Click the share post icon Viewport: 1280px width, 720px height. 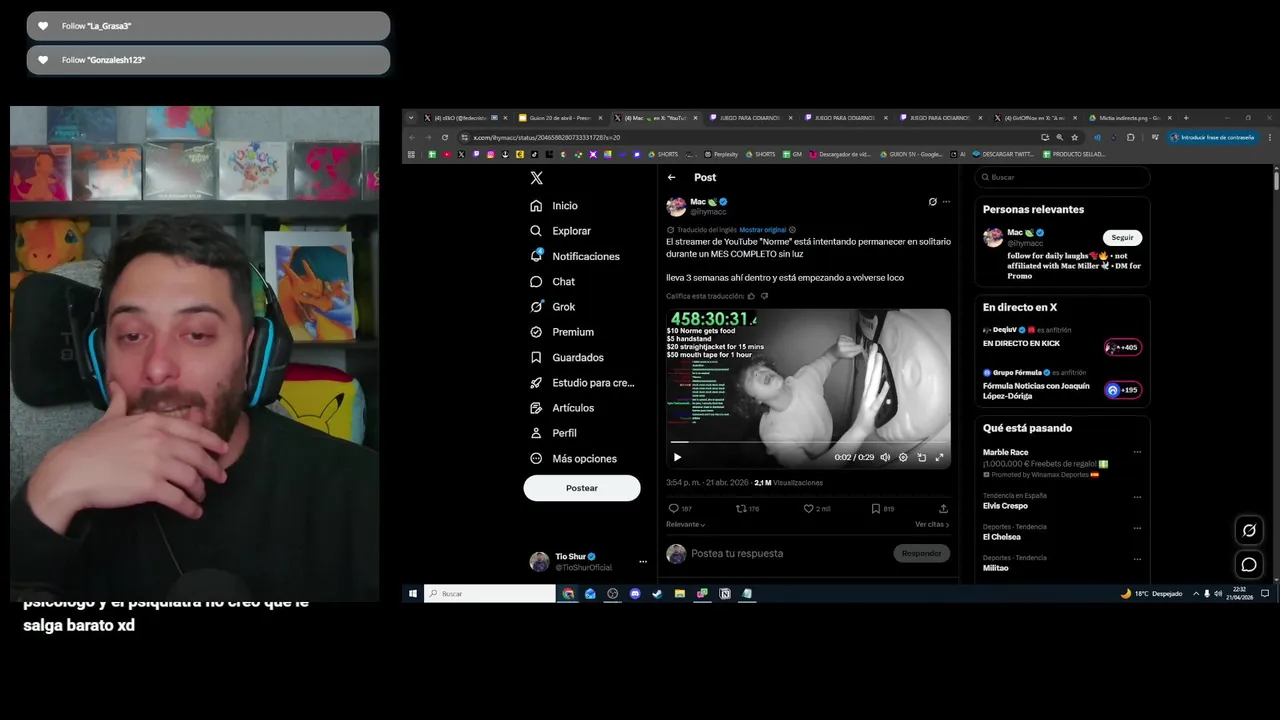pyautogui.click(x=943, y=509)
